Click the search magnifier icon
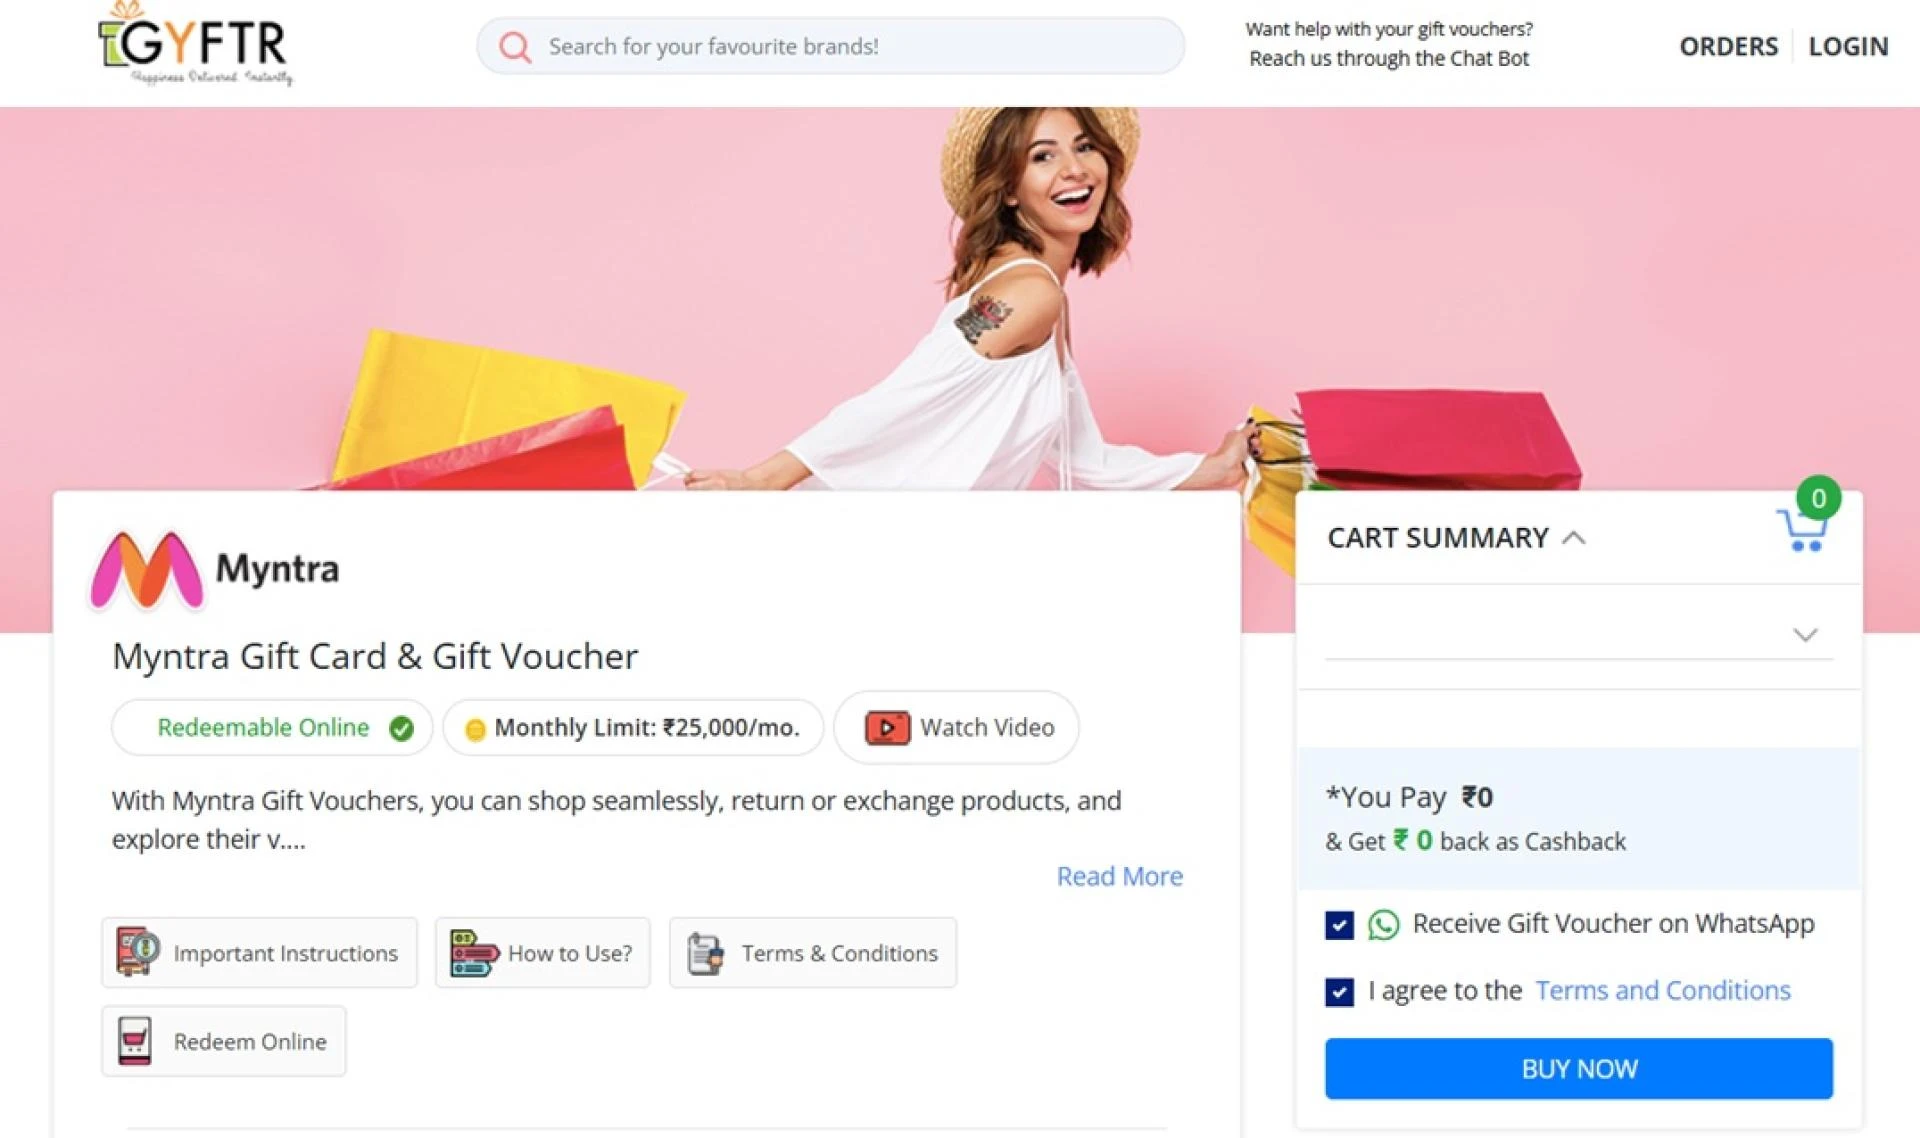Screen dimensions: 1920x1138 [515, 47]
